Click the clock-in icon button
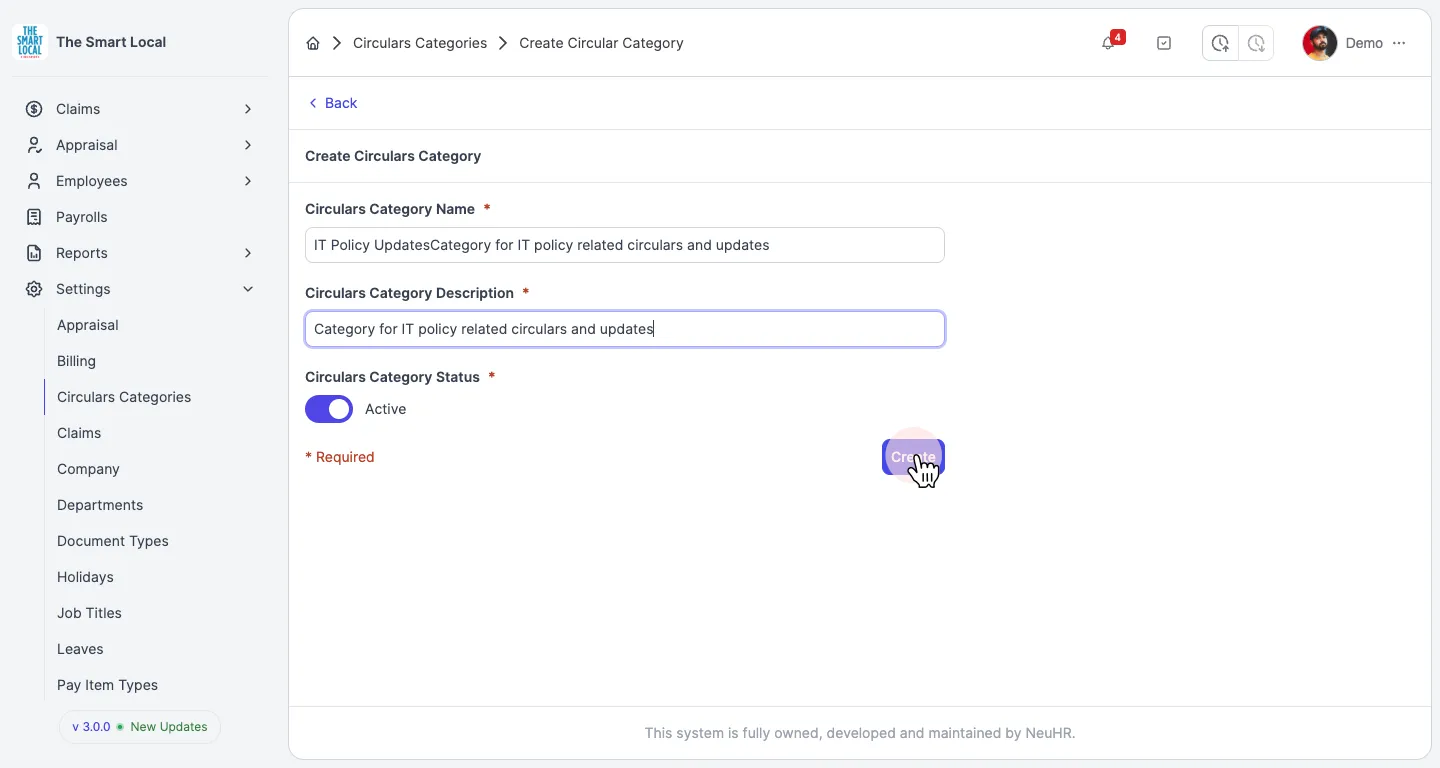Image resolution: width=1440 pixels, height=768 pixels. [x=1220, y=43]
